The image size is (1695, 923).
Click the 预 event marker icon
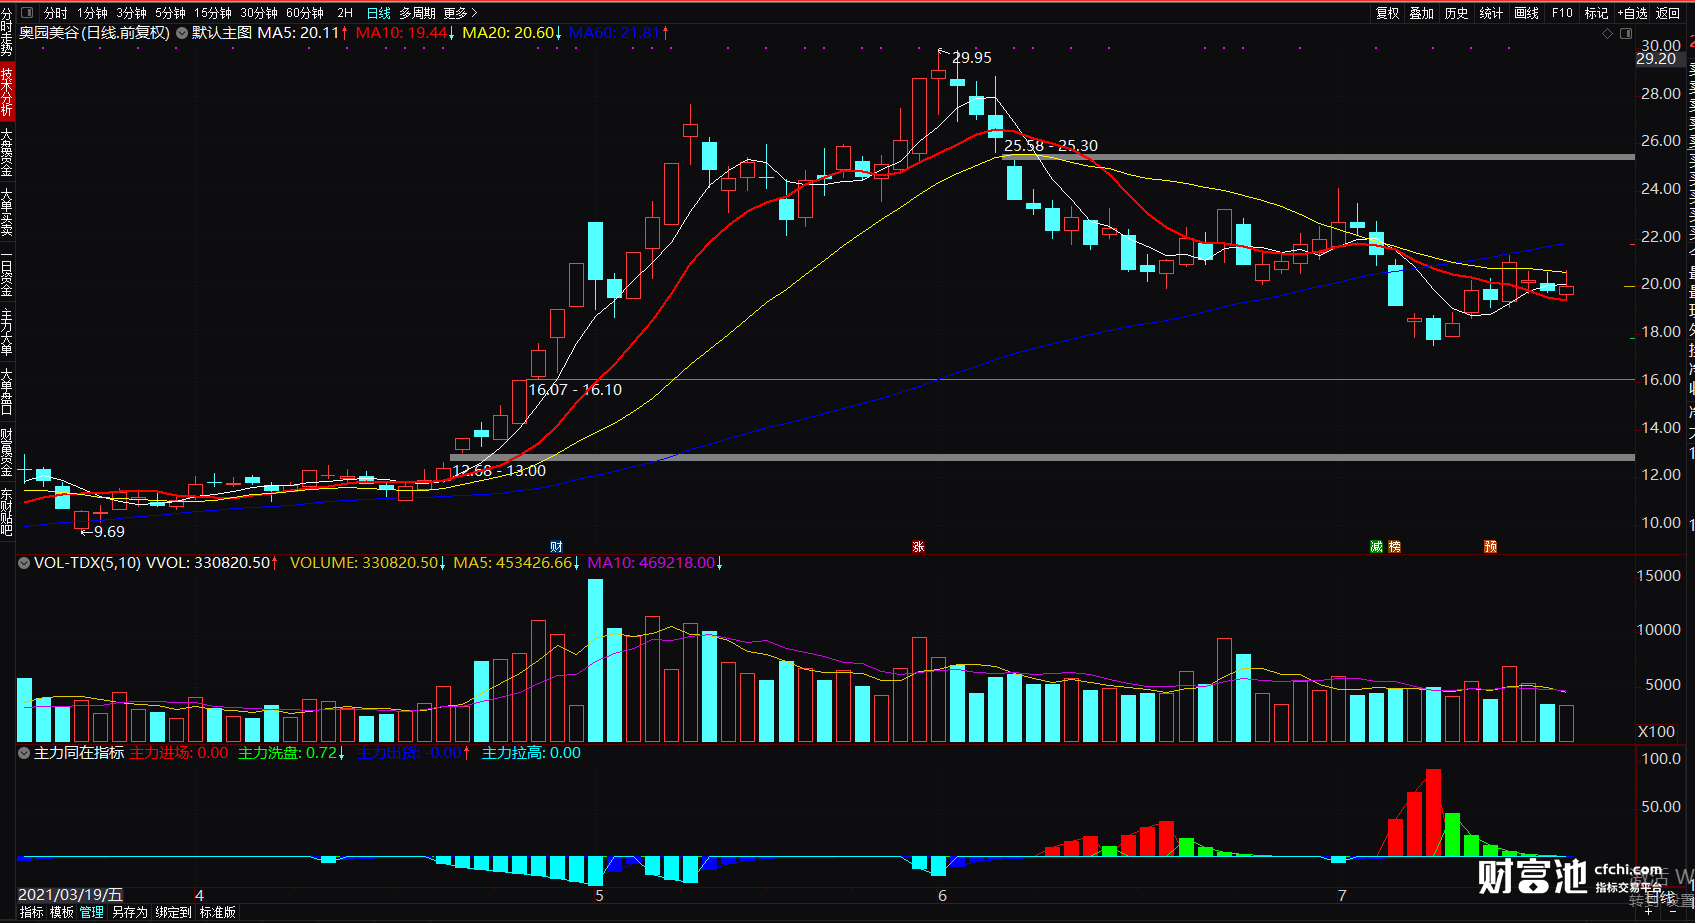click(x=1491, y=547)
